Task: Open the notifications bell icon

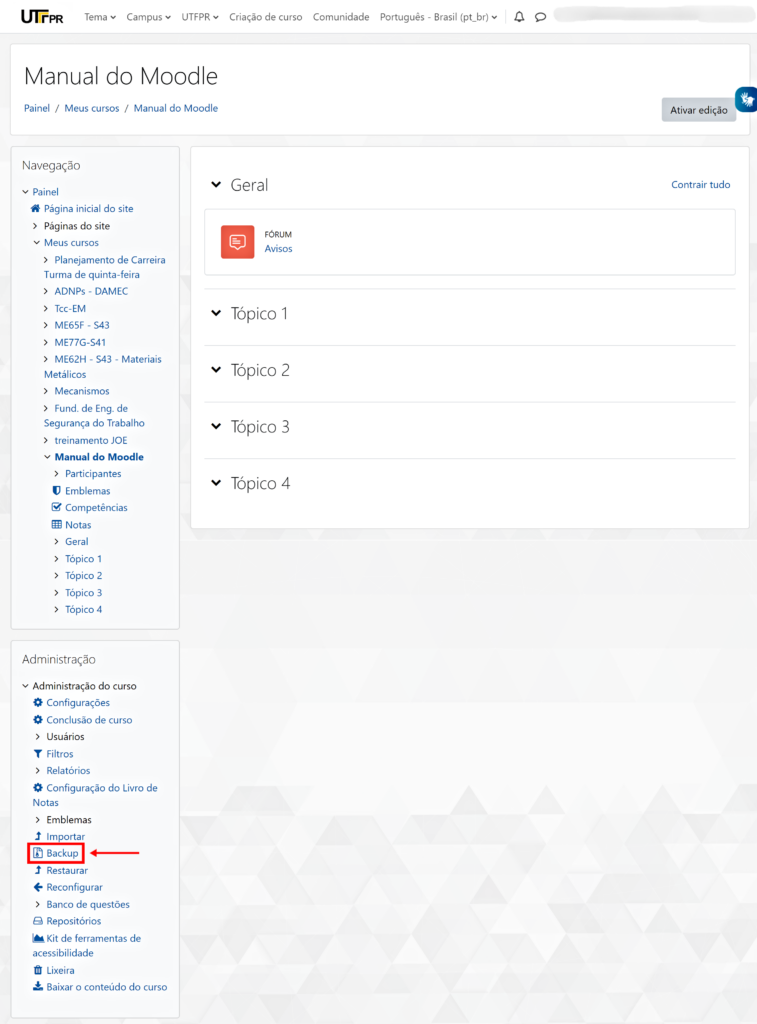Action: (519, 17)
